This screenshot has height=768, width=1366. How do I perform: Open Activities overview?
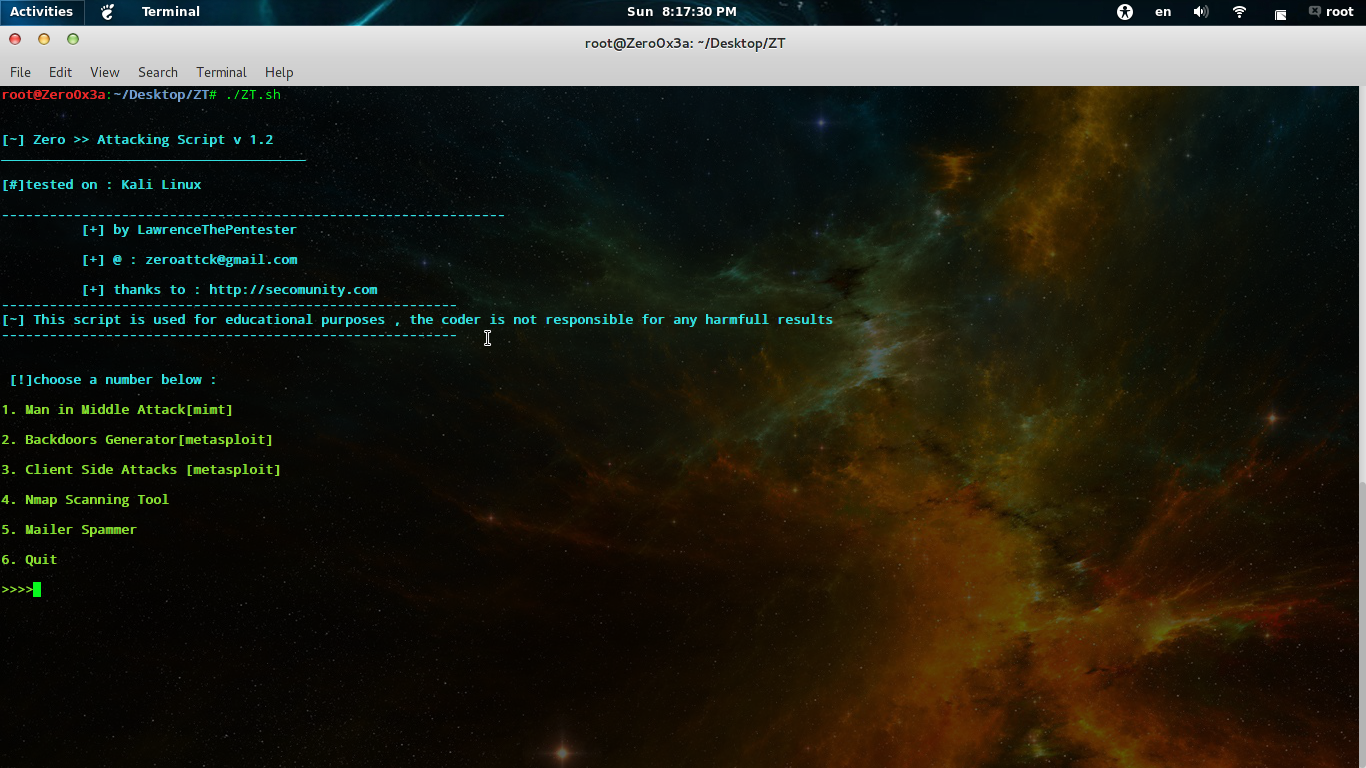[x=41, y=11]
